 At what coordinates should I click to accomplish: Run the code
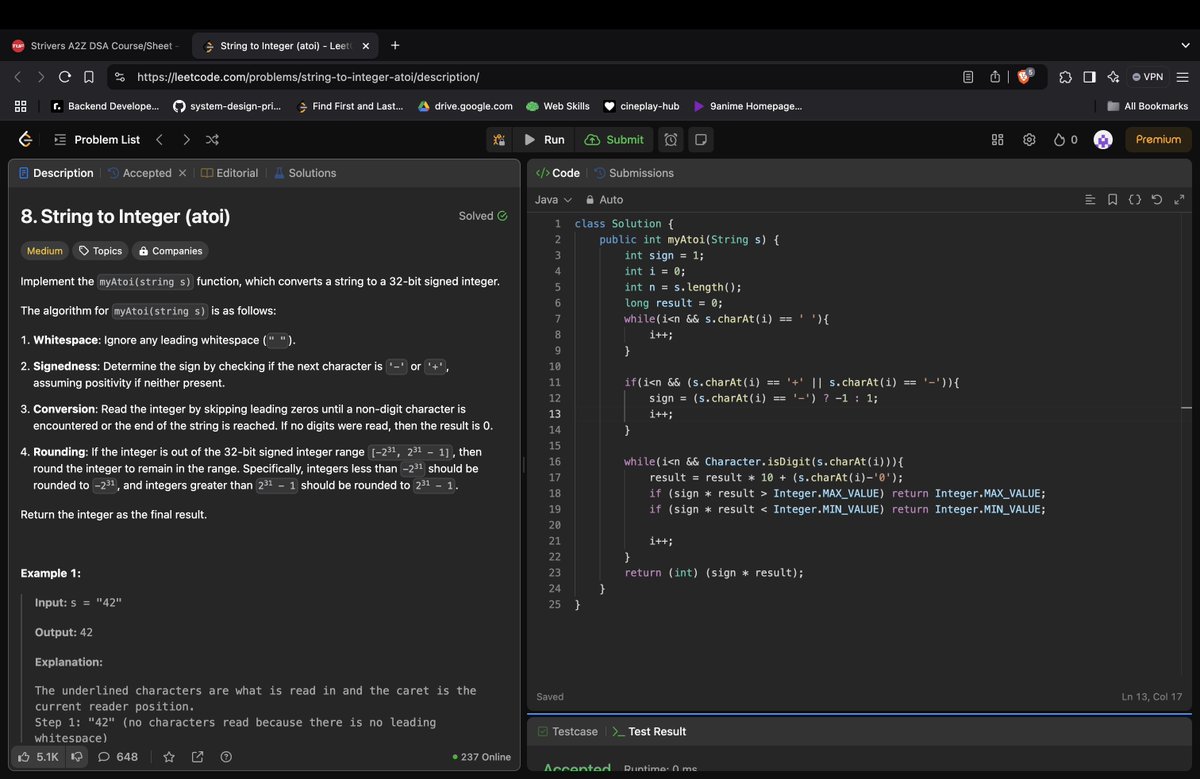coord(545,139)
